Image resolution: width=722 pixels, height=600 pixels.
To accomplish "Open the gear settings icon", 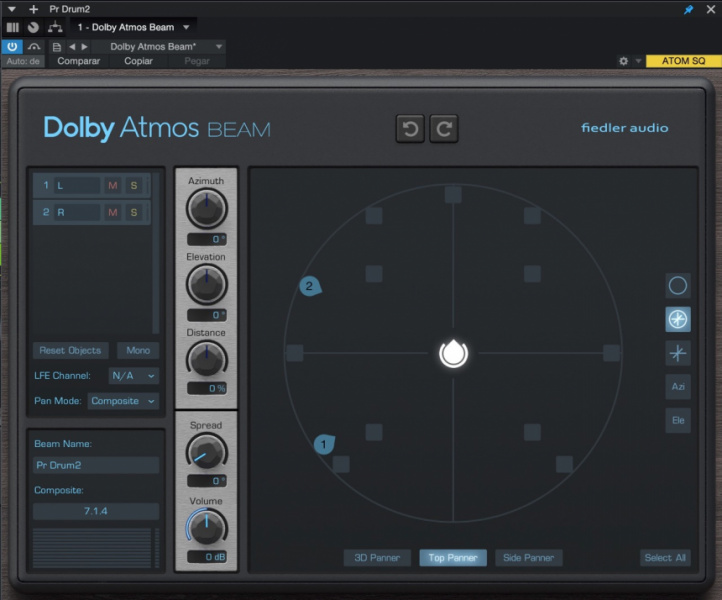I will click(x=623, y=61).
